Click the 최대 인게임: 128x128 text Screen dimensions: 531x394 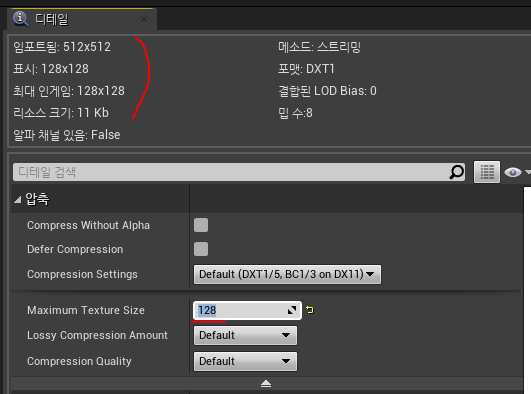(x=69, y=91)
